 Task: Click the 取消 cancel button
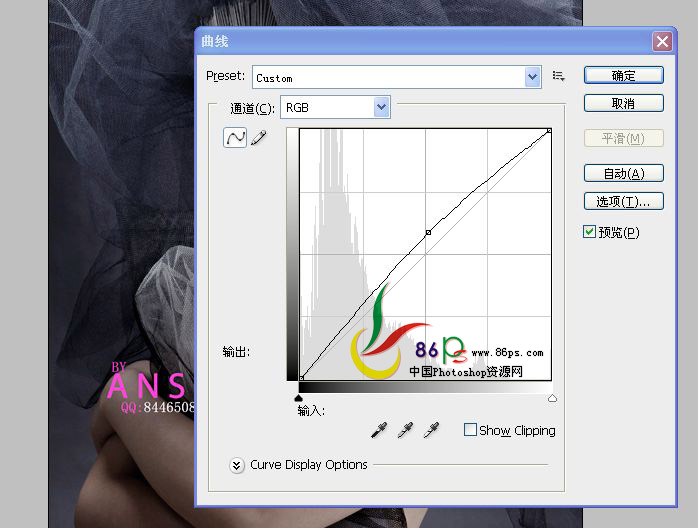point(623,103)
